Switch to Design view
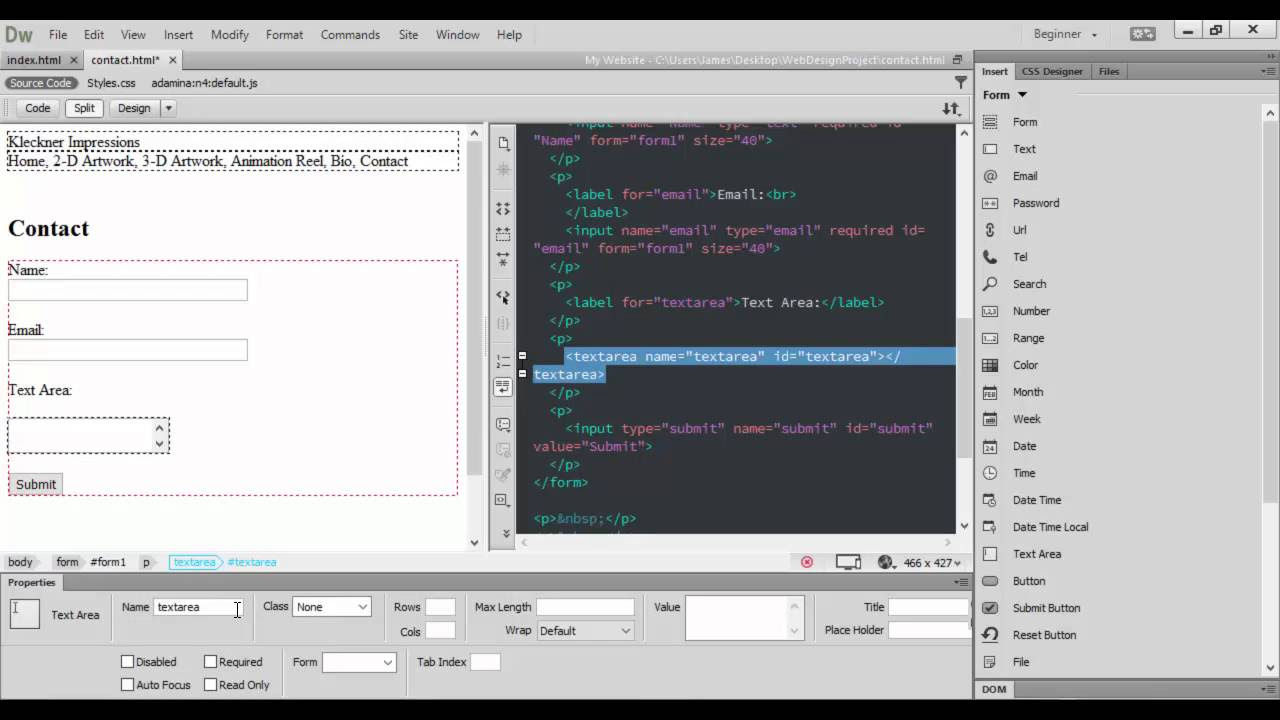Viewport: 1280px width, 720px height. point(134,108)
